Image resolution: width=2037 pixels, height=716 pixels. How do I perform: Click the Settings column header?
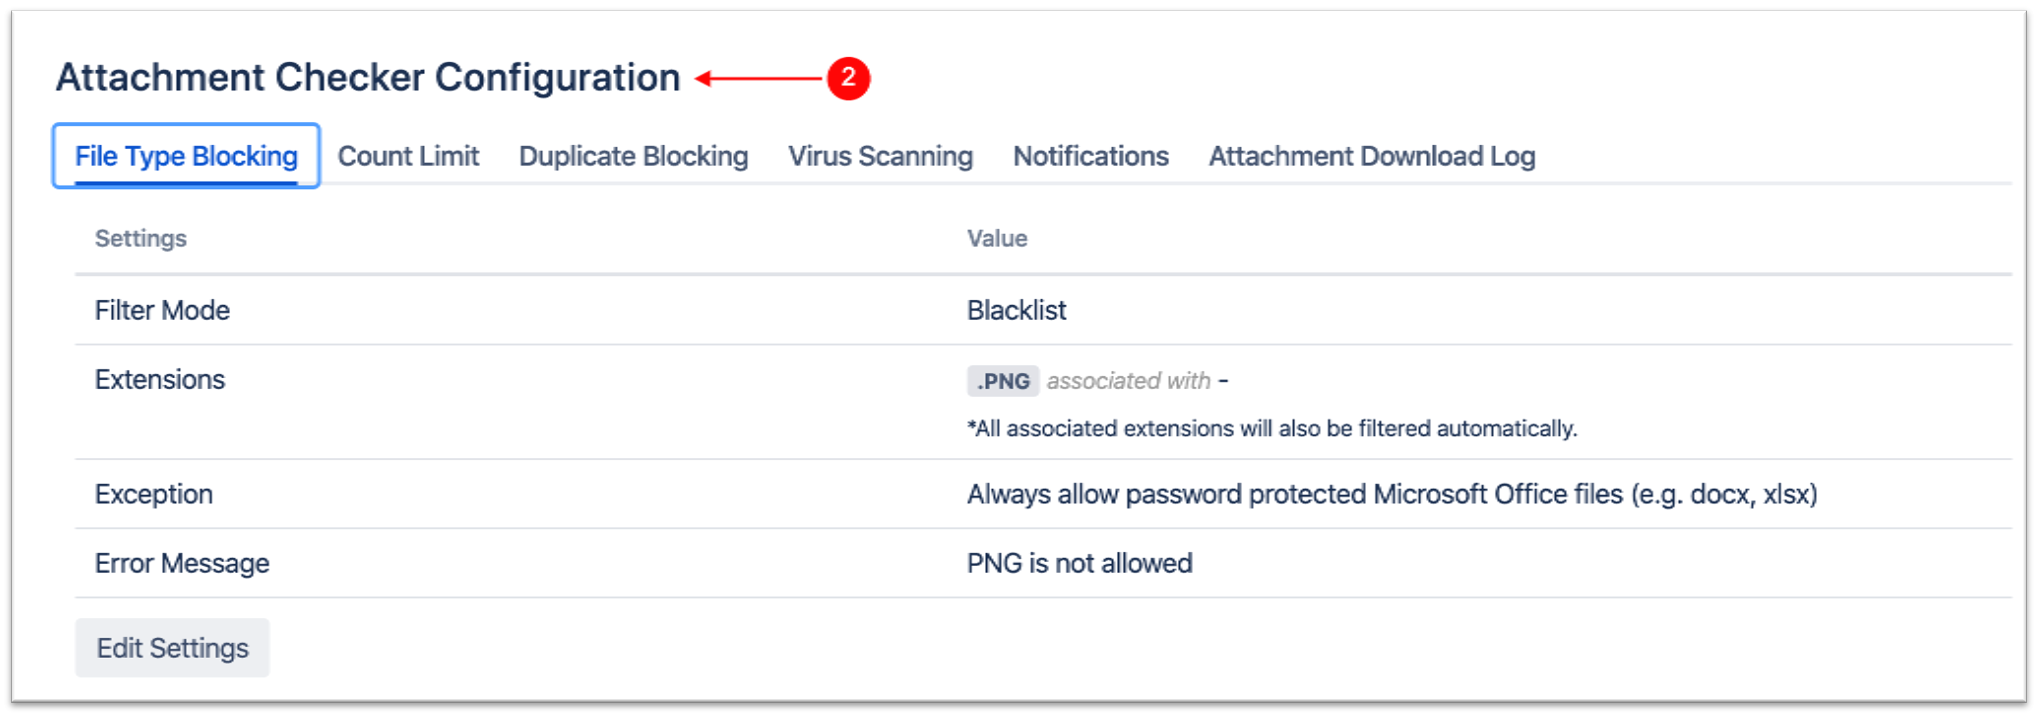tap(141, 239)
